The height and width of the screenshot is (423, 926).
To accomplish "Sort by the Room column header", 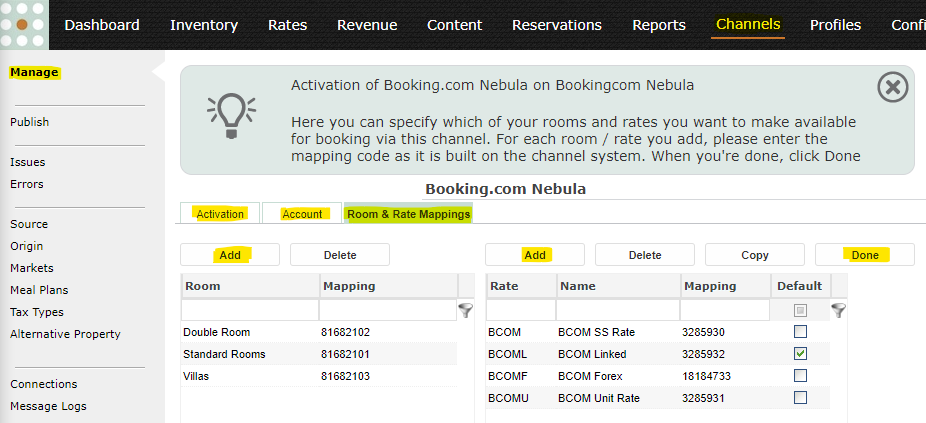I will pos(250,286).
